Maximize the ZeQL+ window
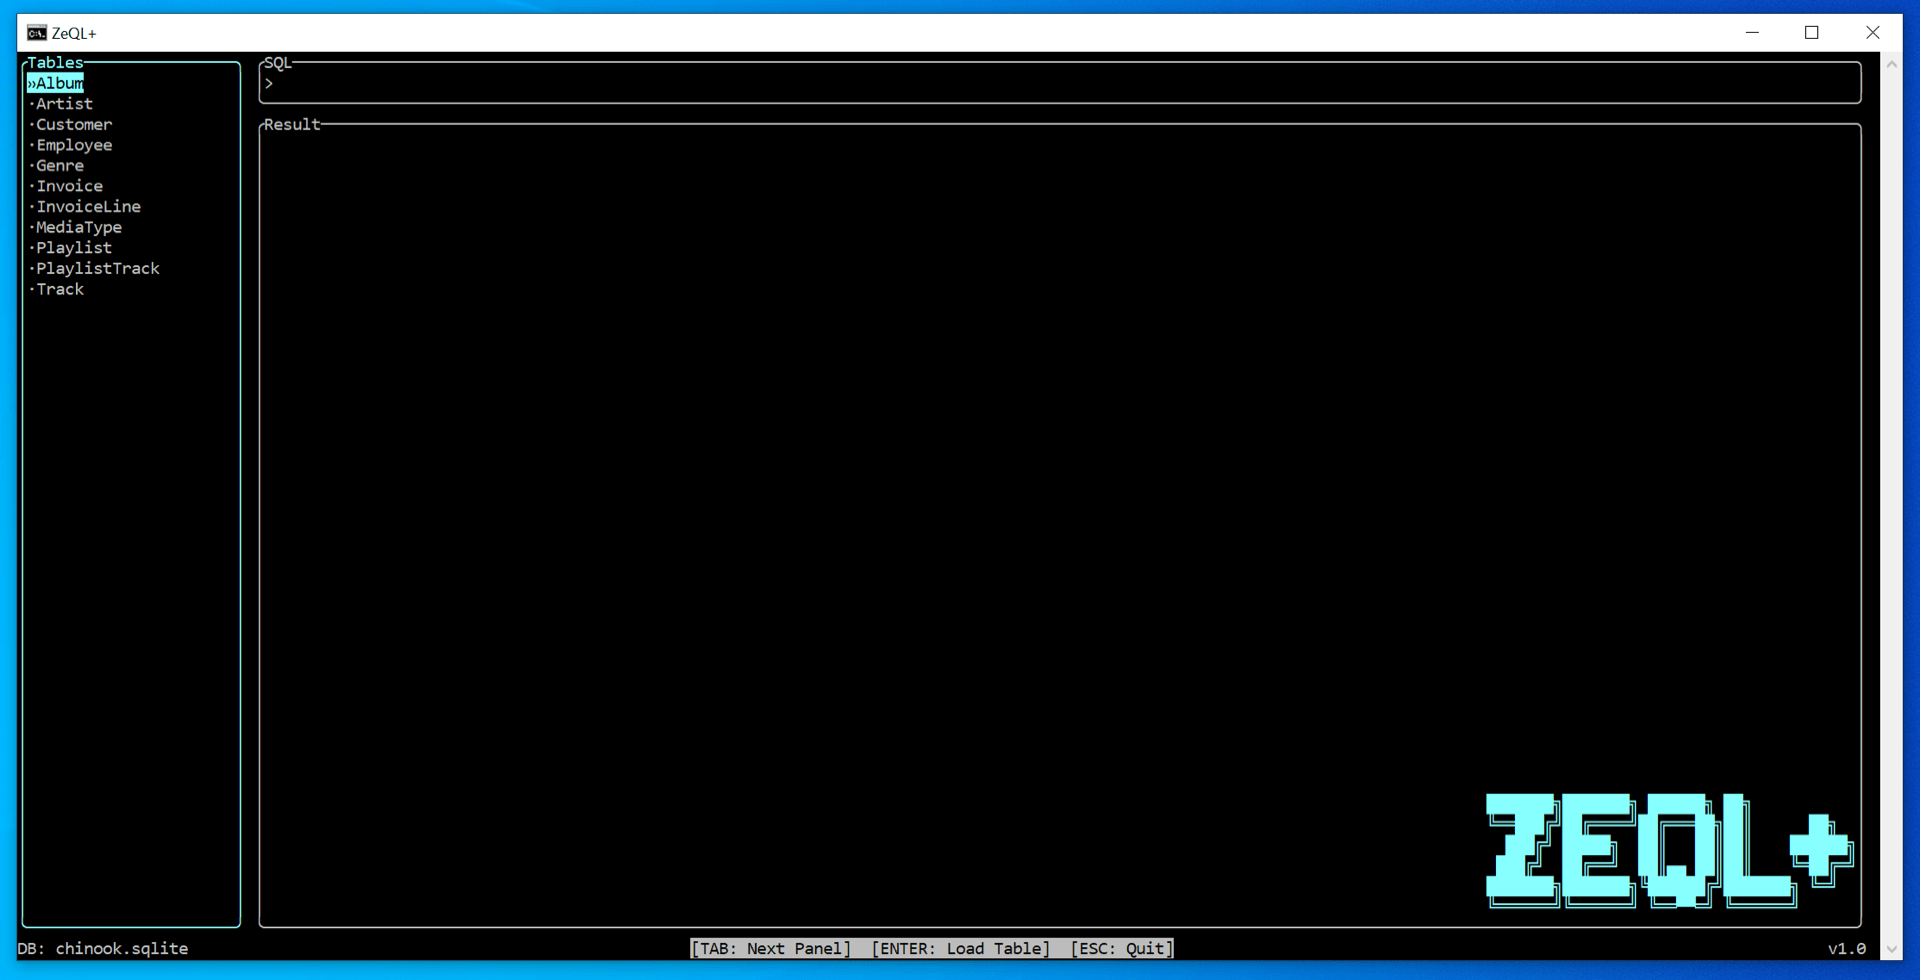 click(x=1811, y=33)
